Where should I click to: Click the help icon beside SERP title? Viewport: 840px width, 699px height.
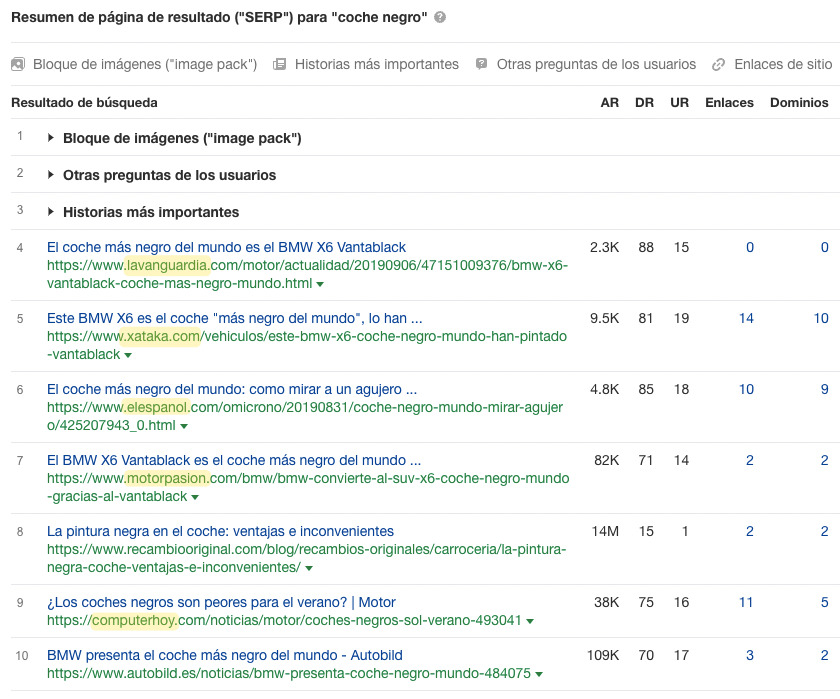(x=440, y=18)
